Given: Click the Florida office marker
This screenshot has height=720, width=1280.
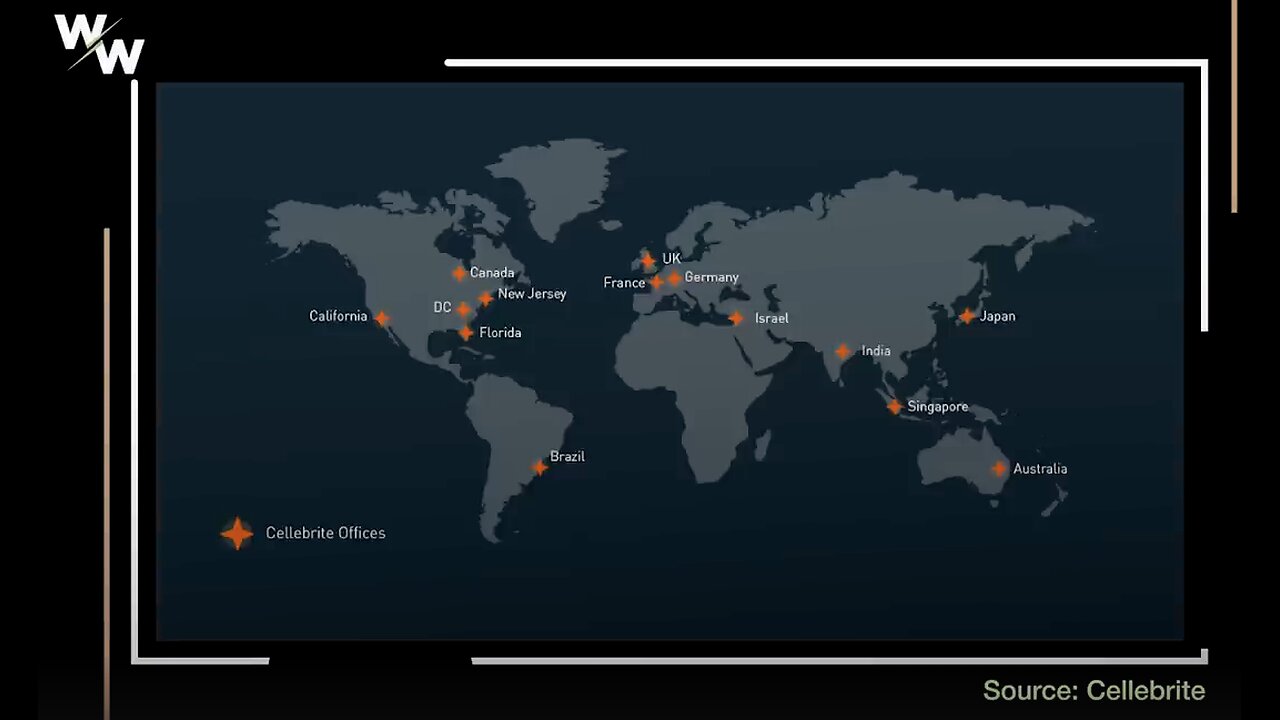Looking at the screenshot, I should pyautogui.click(x=466, y=333).
